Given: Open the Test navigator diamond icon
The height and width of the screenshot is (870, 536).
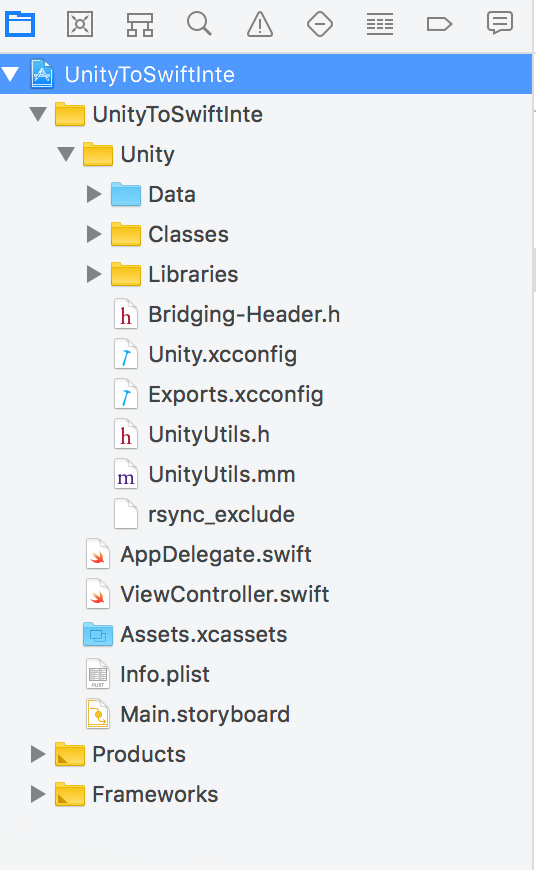Looking at the screenshot, I should [320, 24].
